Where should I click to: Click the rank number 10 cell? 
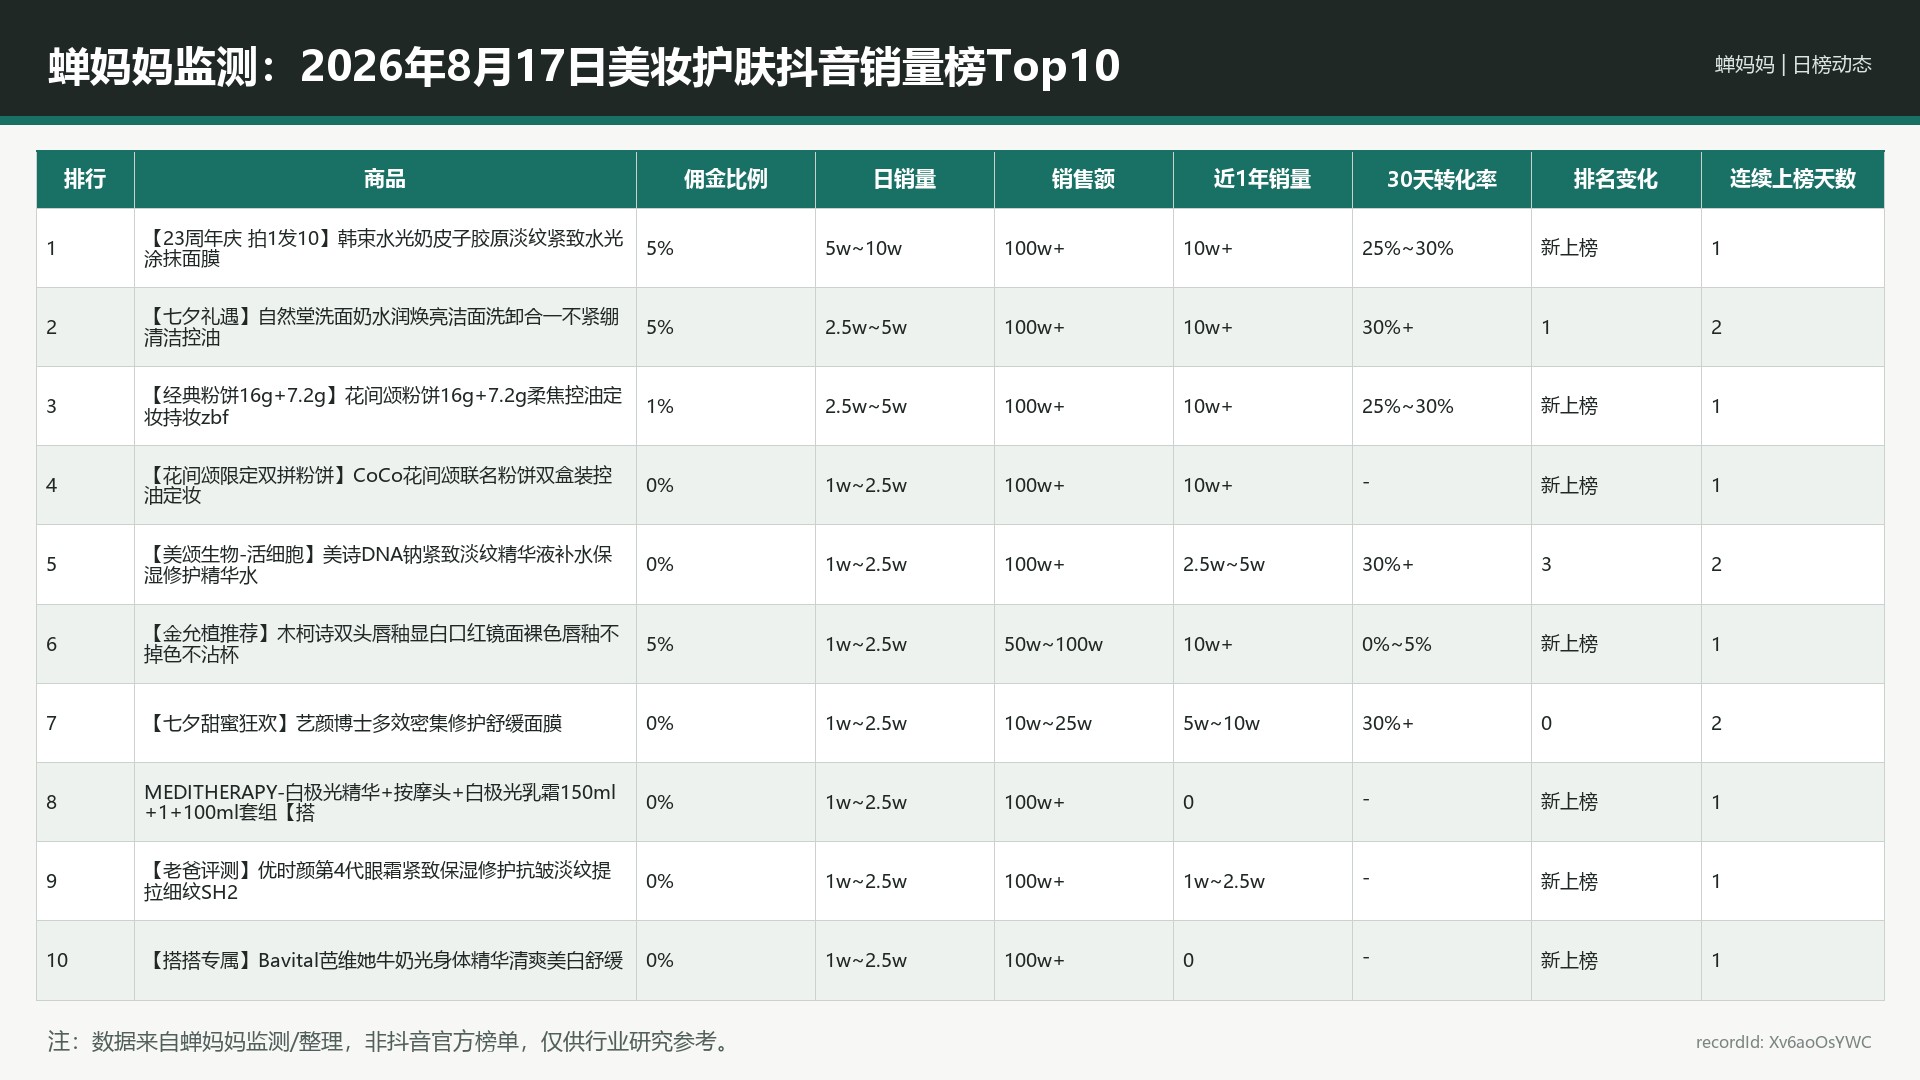[x=85, y=960]
